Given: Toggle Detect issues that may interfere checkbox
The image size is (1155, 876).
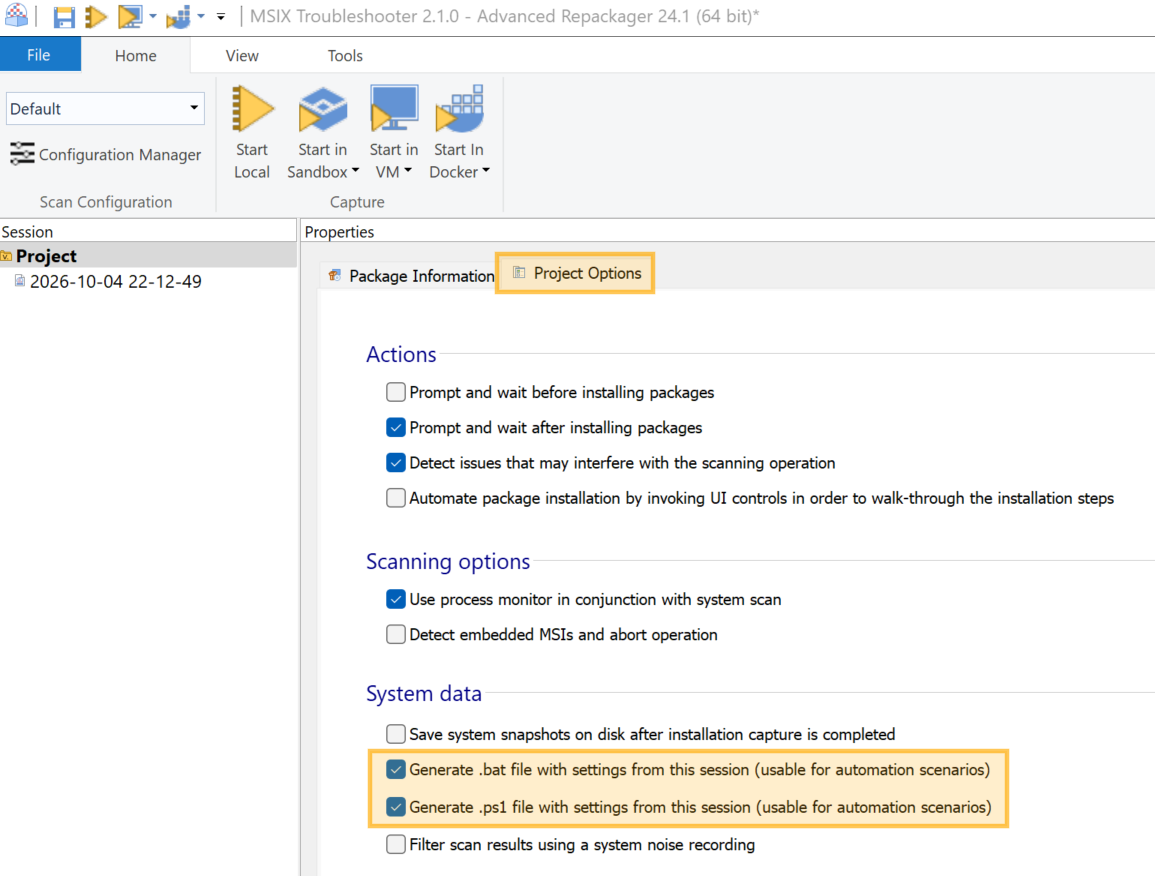Looking at the screenshot, I should point(396,463).
